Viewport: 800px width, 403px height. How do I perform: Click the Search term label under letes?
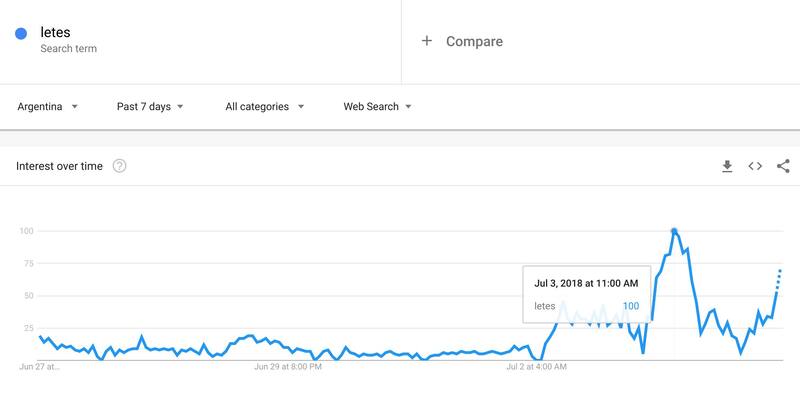click(x=68, y=48)
